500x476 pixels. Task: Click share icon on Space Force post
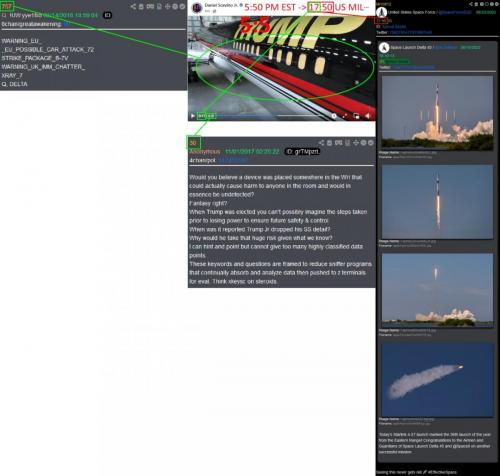471,4
